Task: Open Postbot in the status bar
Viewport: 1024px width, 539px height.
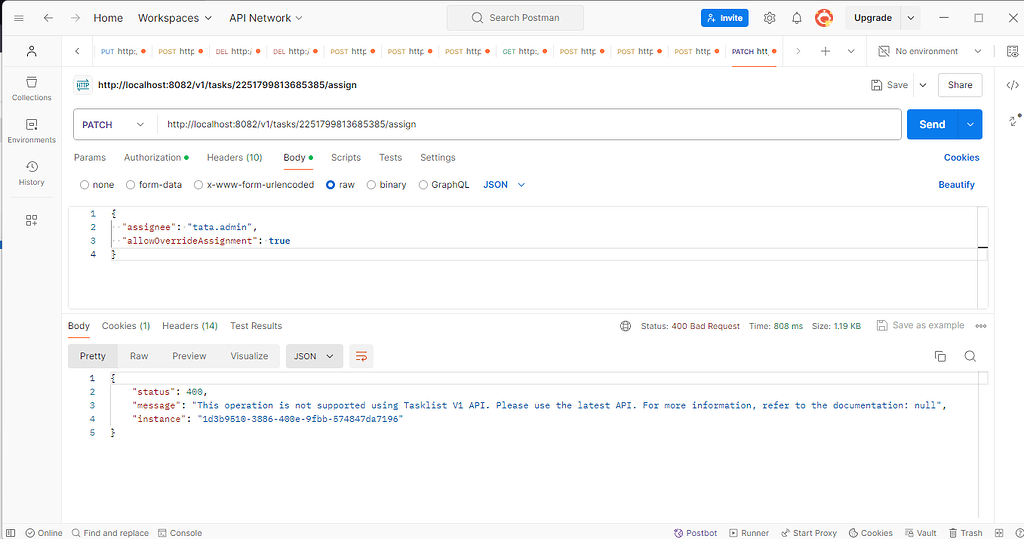Action: tap(696, 533)
